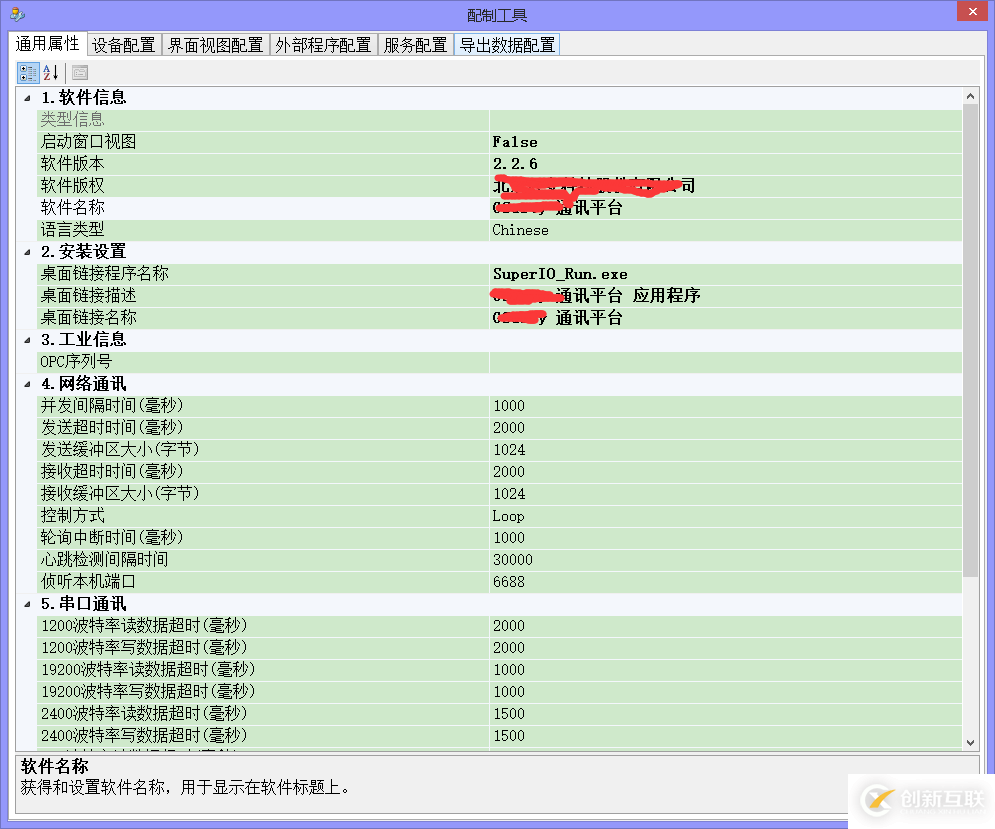Click the application icon in title bar

point(17,14)
